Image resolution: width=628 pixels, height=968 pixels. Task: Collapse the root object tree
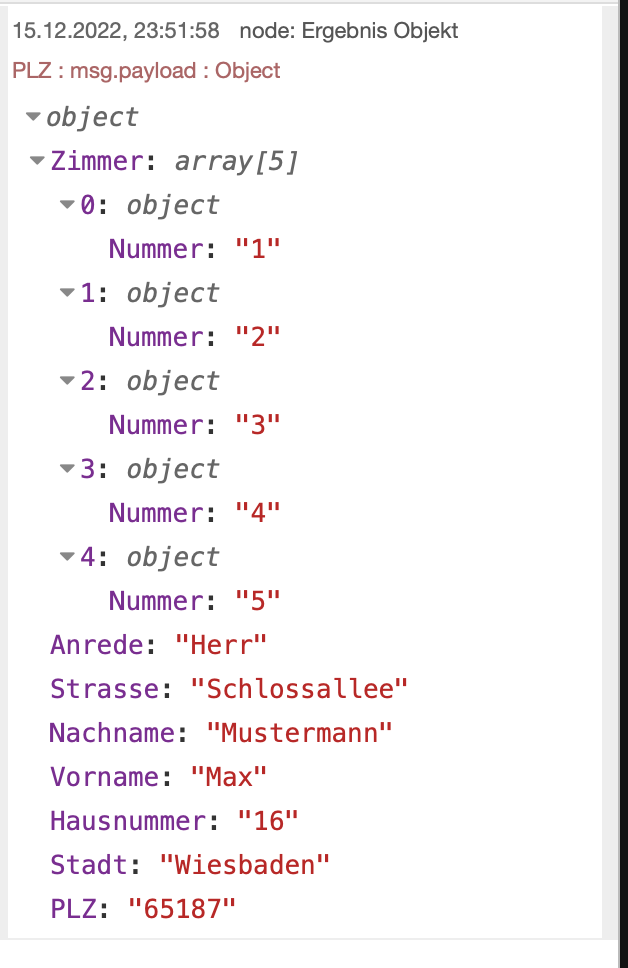[x=34, y=118]
